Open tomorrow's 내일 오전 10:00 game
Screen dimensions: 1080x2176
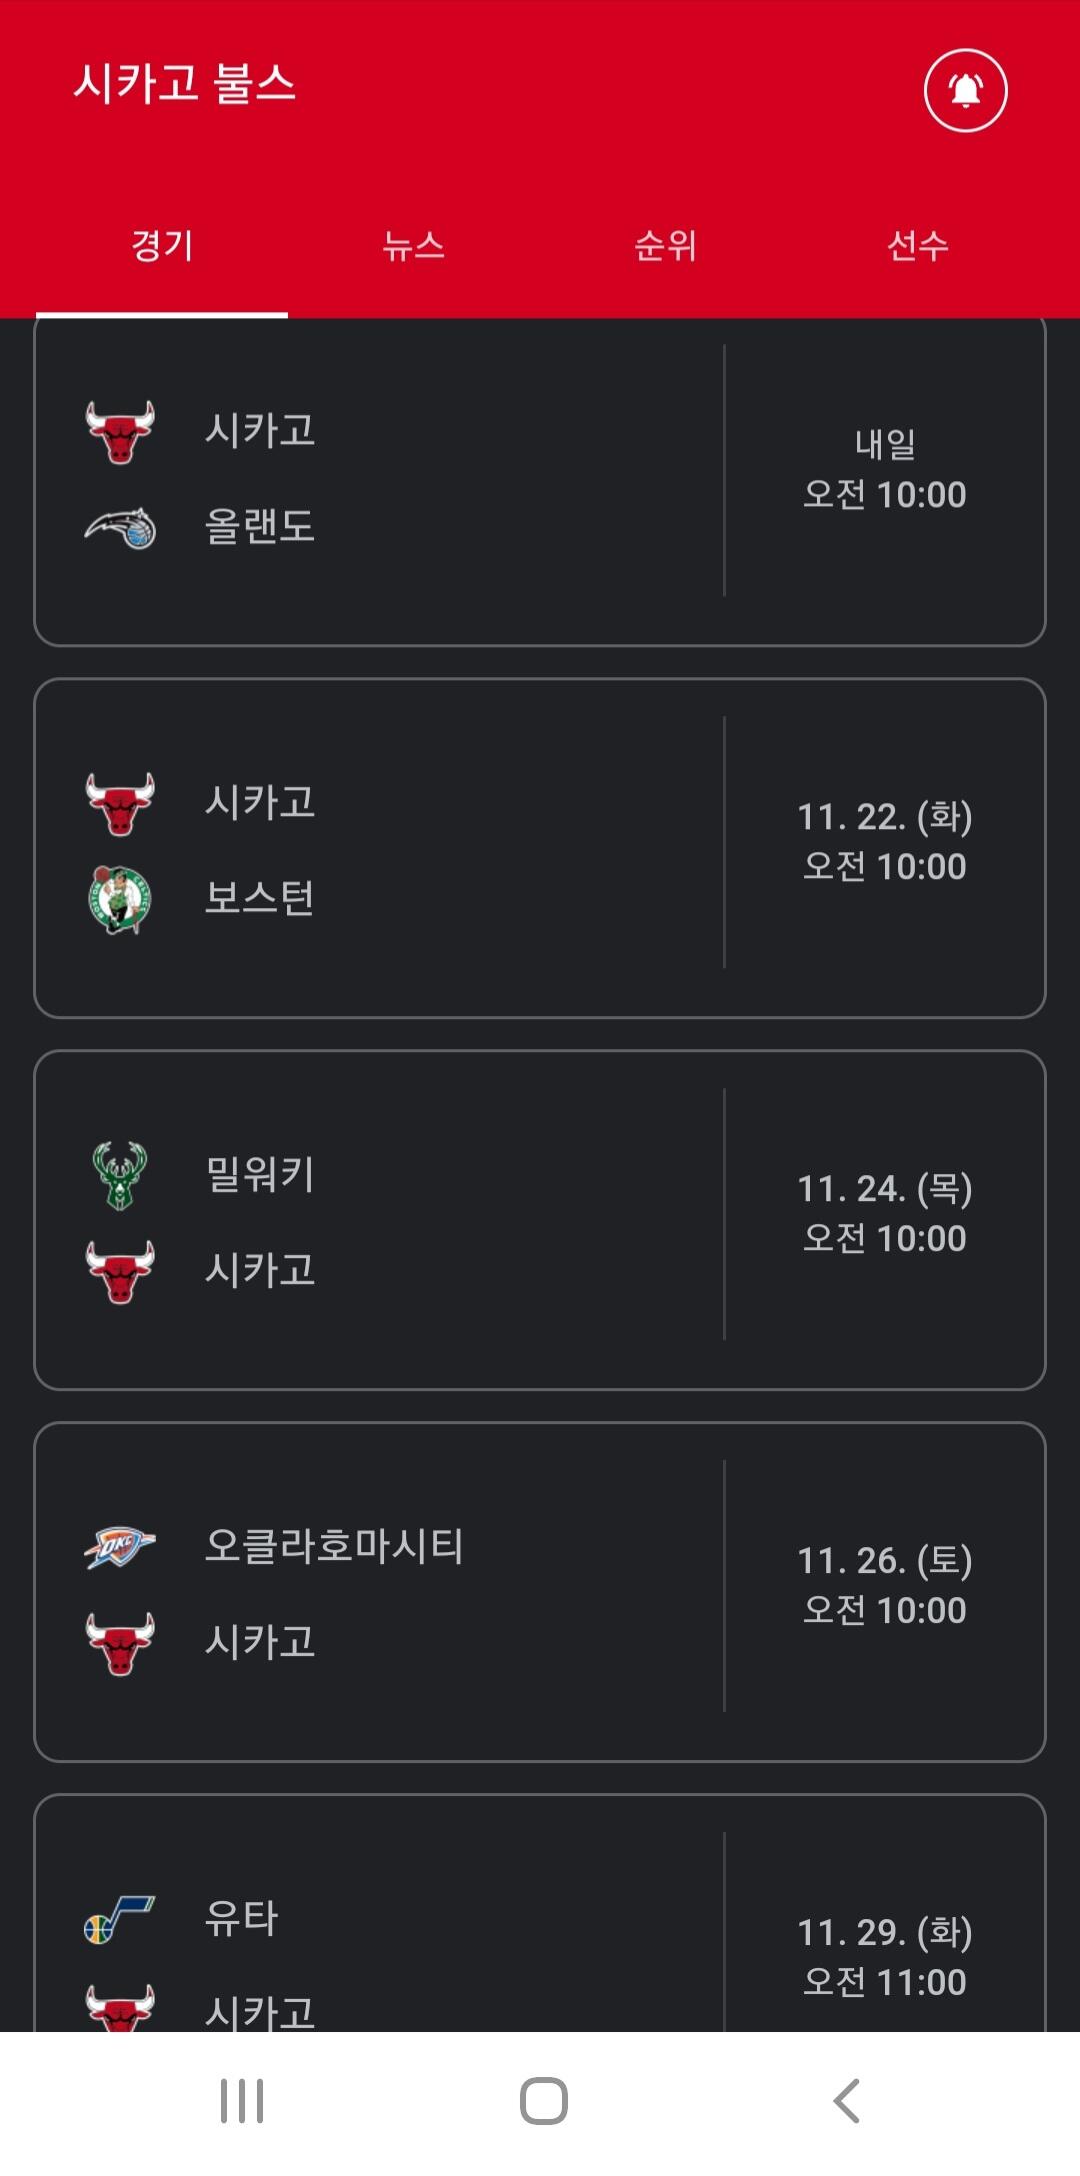(540, 482)
